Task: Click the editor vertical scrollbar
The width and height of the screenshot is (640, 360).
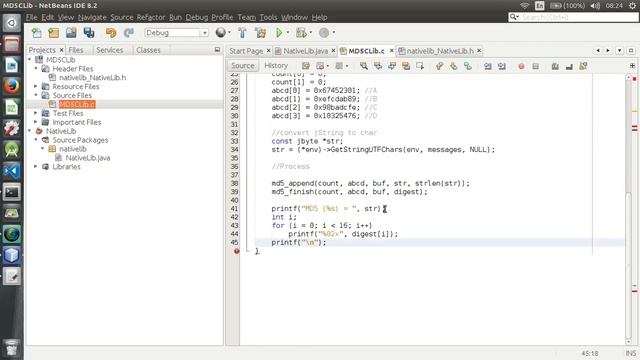Action: [629, 210]
